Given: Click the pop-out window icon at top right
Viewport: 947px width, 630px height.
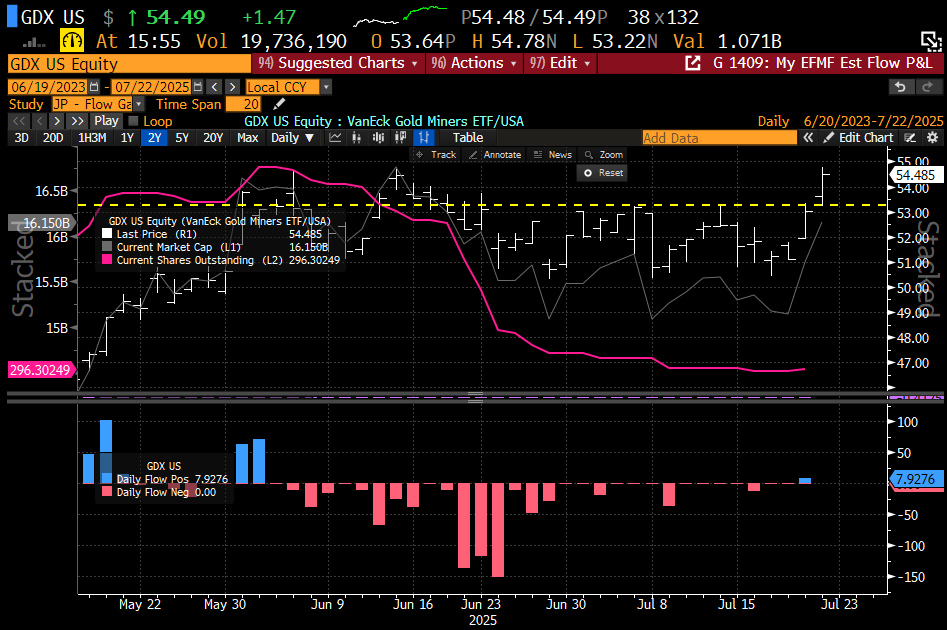Looking at the screenshot, I should click(x=931, y=42).
